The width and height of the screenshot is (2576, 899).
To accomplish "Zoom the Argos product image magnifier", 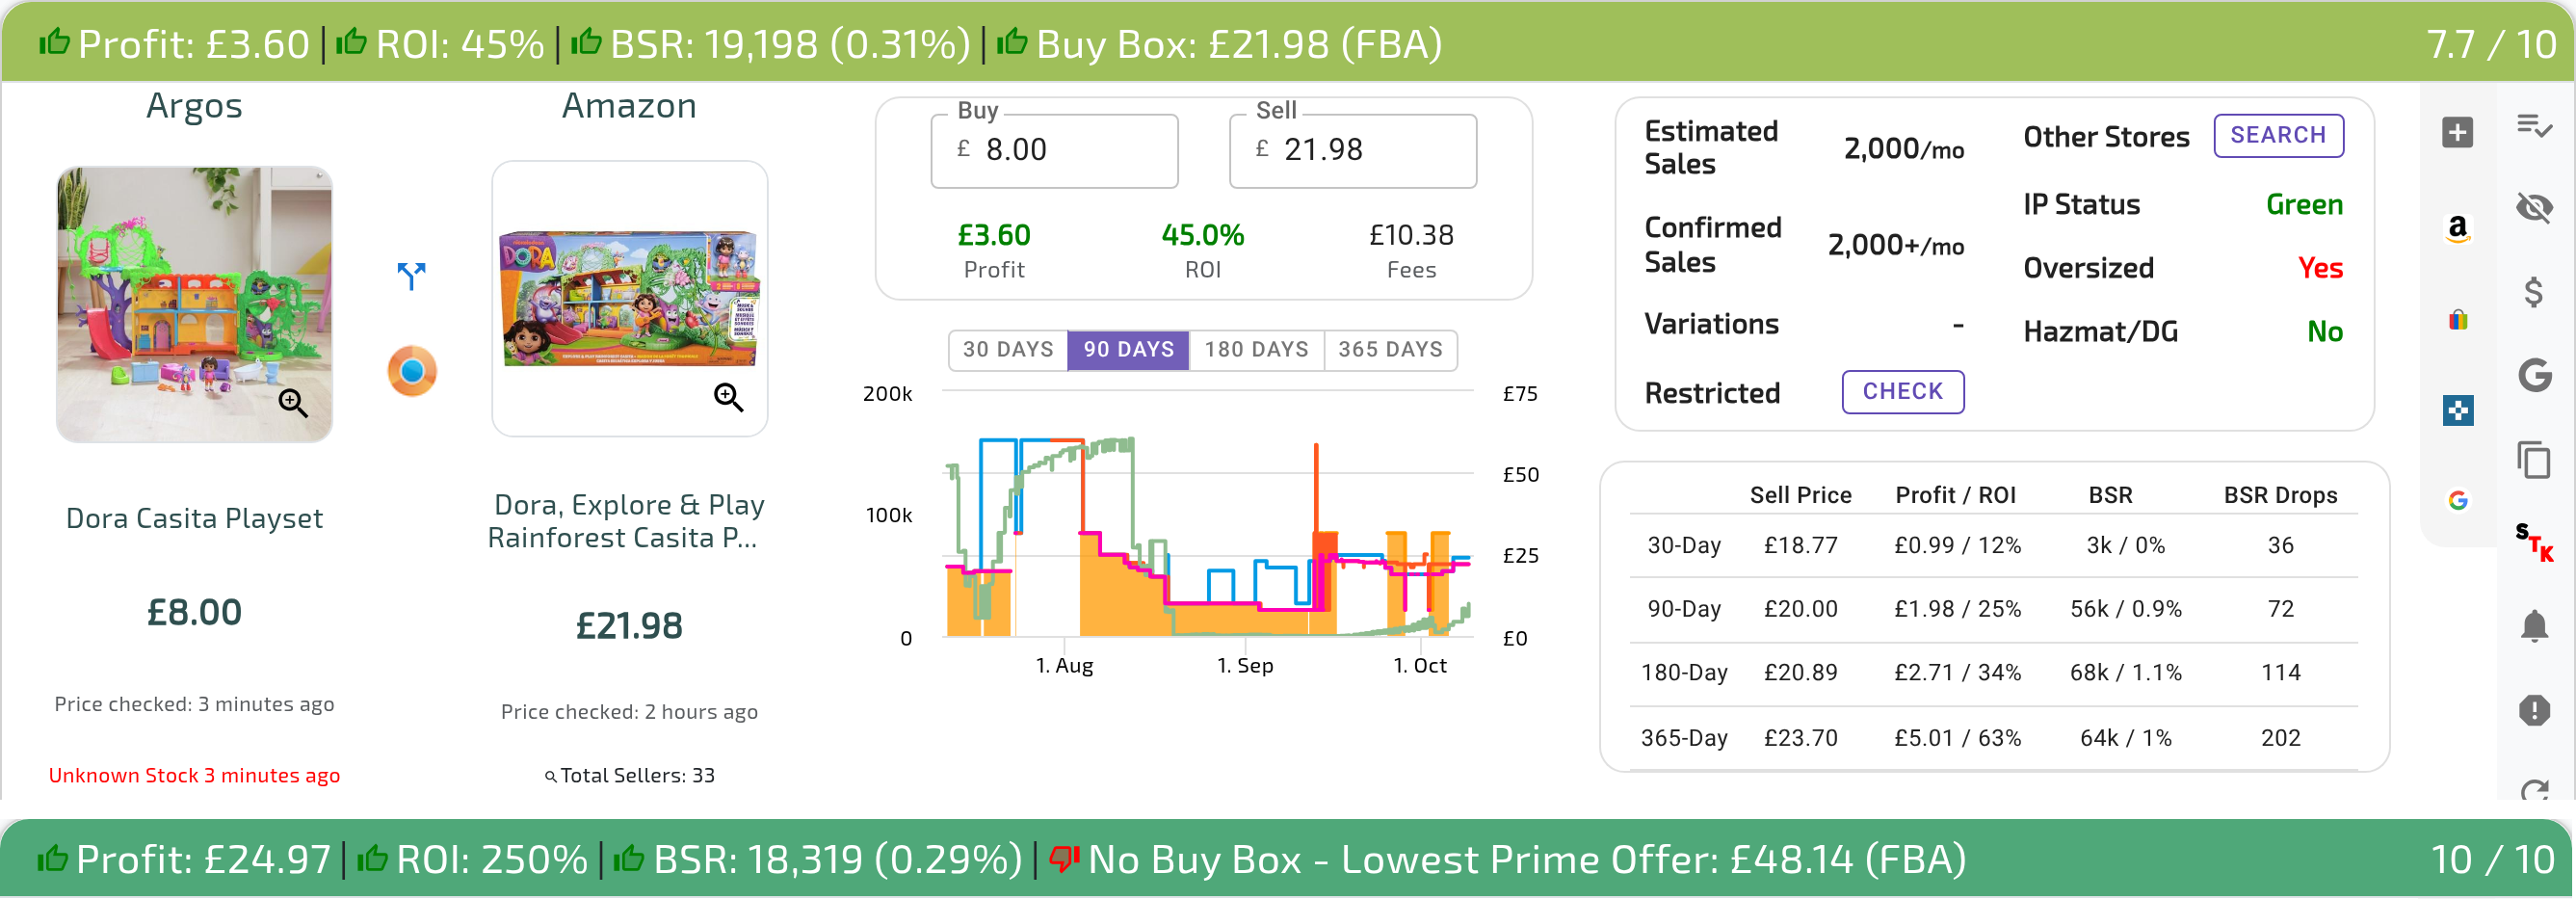I will [293, 402].
